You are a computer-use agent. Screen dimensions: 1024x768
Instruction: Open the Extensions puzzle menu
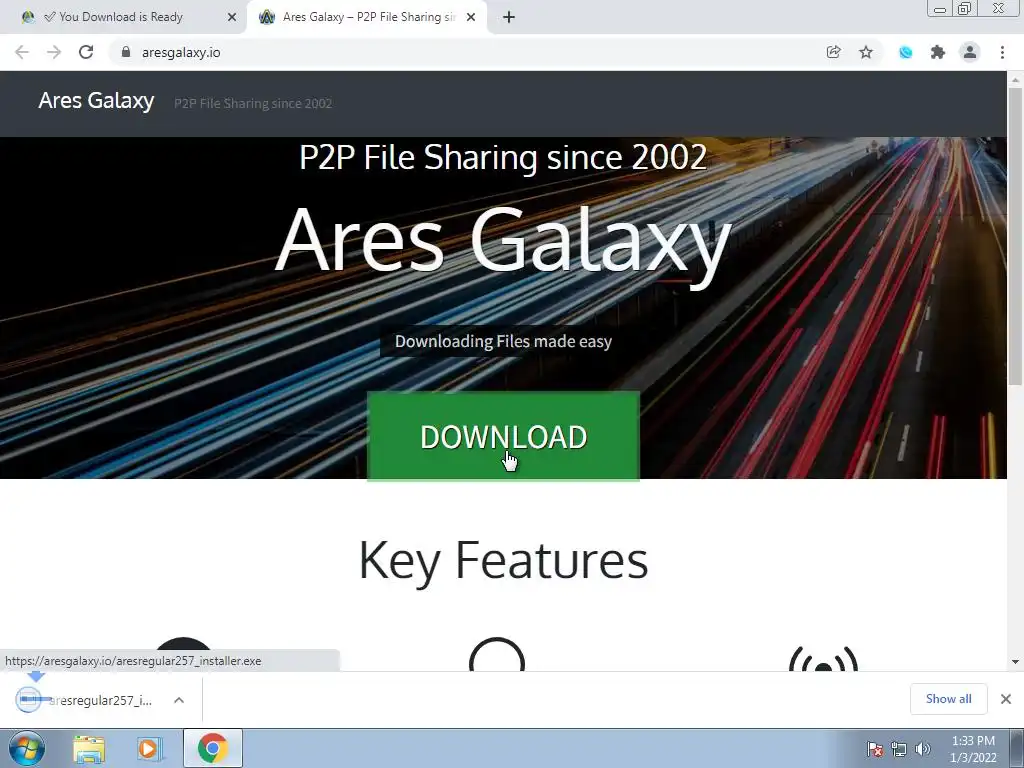(938, 52)
